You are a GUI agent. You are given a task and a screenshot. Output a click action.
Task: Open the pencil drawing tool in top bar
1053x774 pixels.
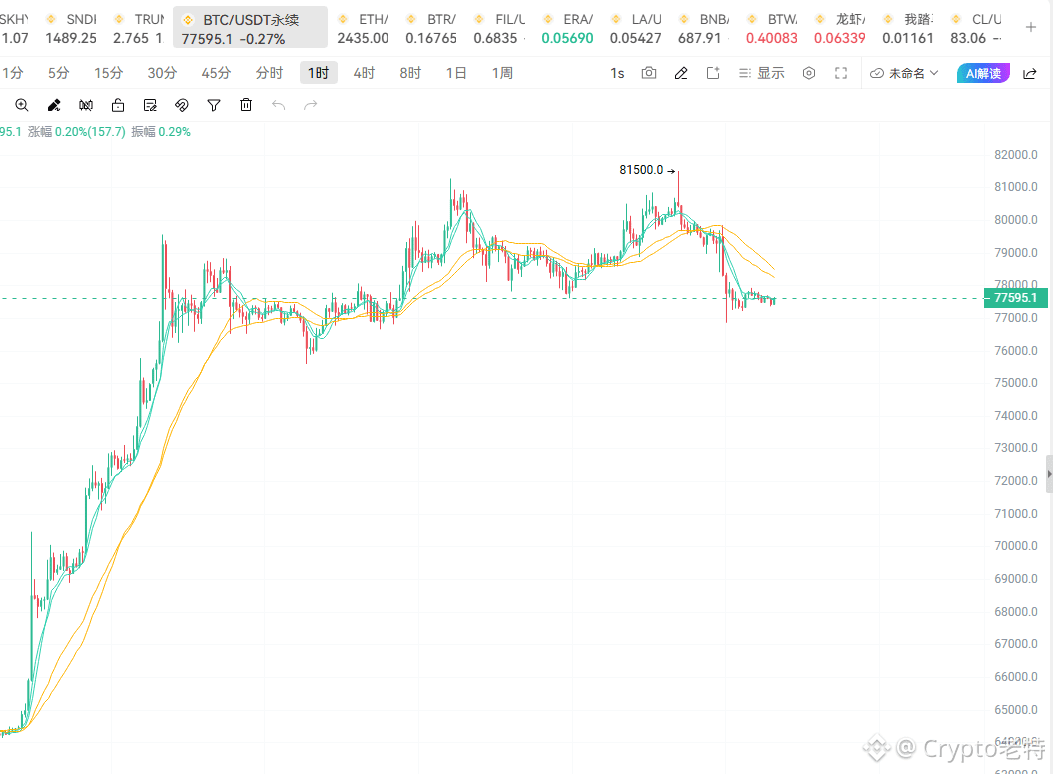tap(681, 73)
